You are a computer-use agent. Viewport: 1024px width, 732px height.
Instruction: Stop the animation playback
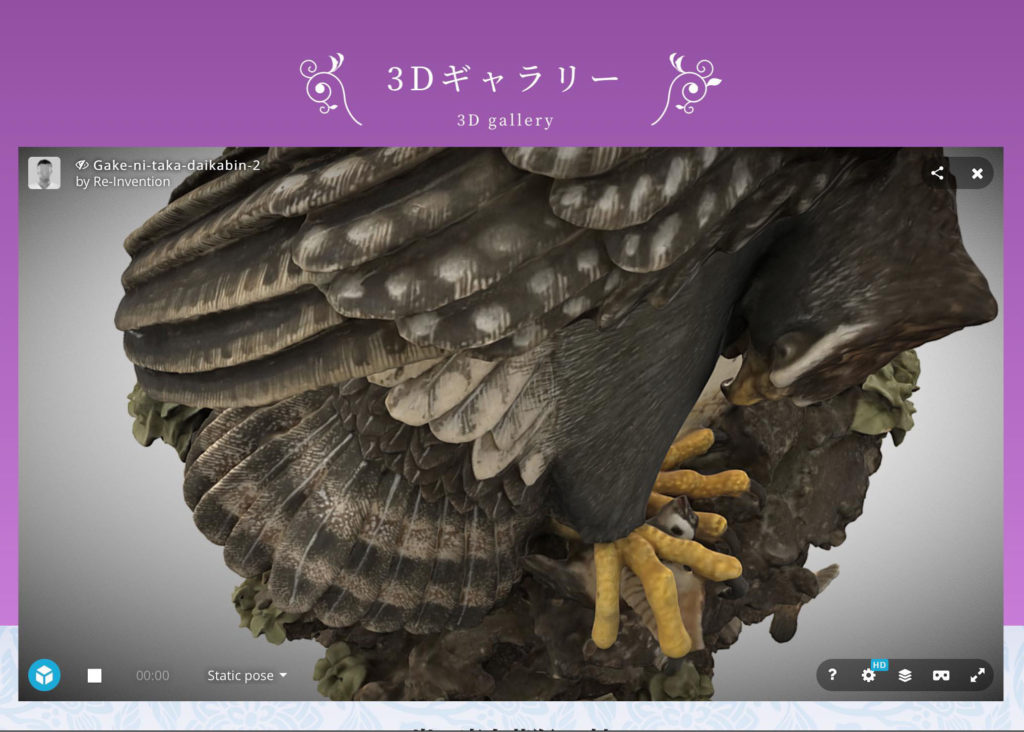point(94,676)
